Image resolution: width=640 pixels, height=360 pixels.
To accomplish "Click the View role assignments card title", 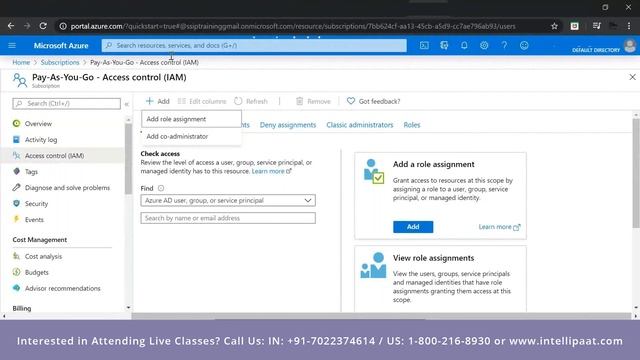I will click(x=433, y=258).
